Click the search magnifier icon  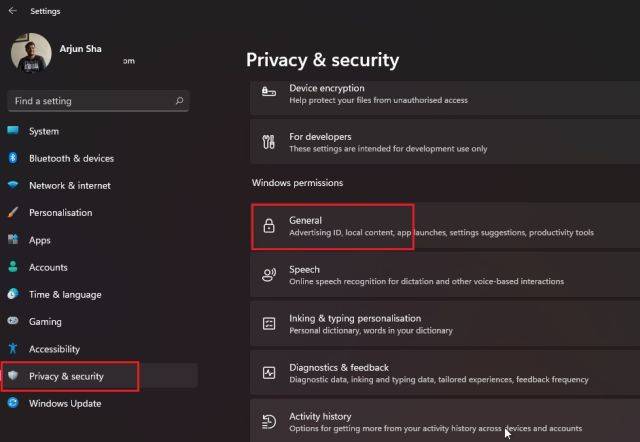pyautogui.click(x=179, y=101)
